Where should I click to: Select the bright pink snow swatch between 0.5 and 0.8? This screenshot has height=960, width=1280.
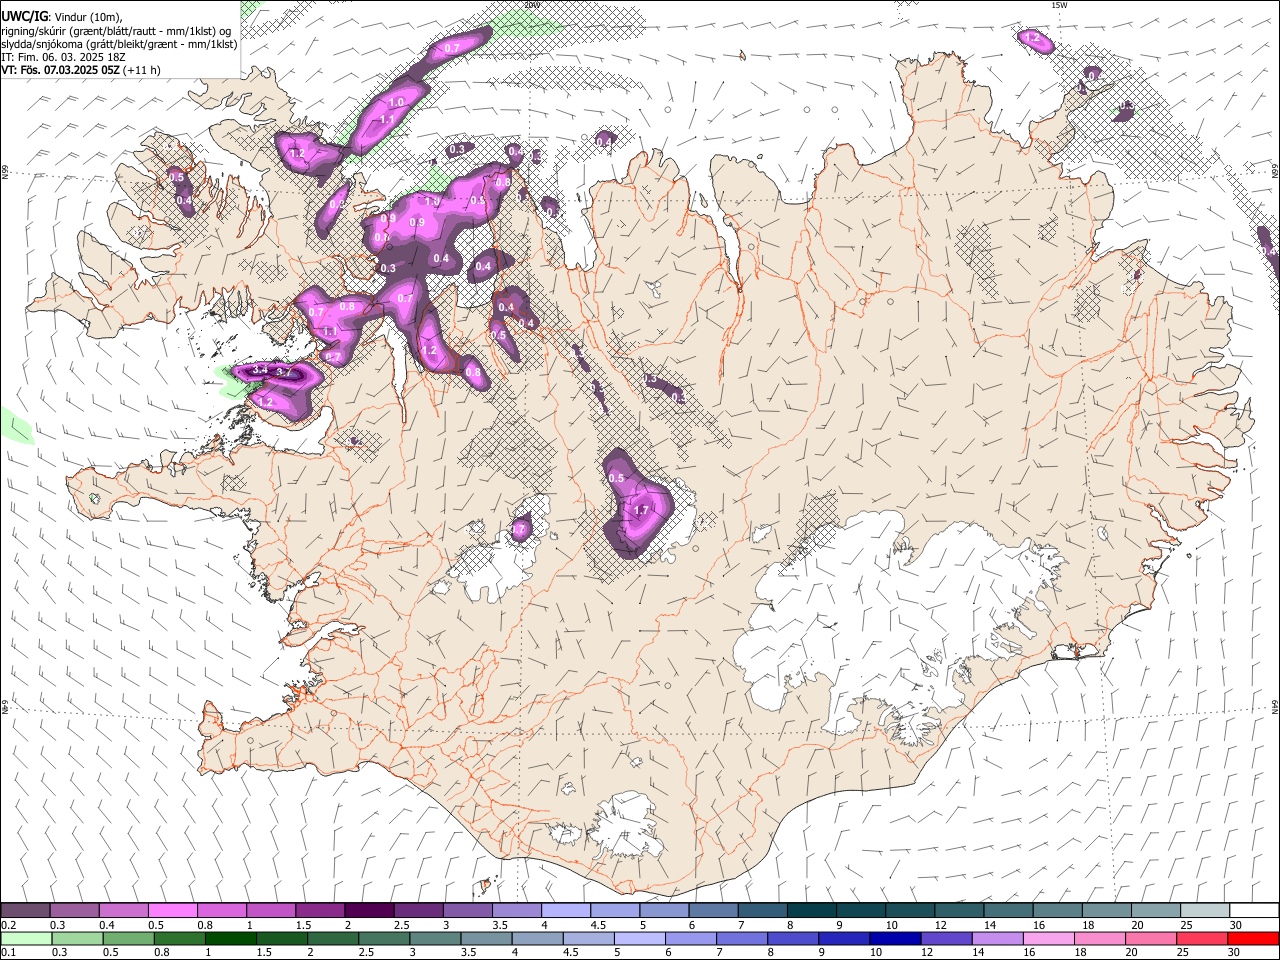pos(173,910)
